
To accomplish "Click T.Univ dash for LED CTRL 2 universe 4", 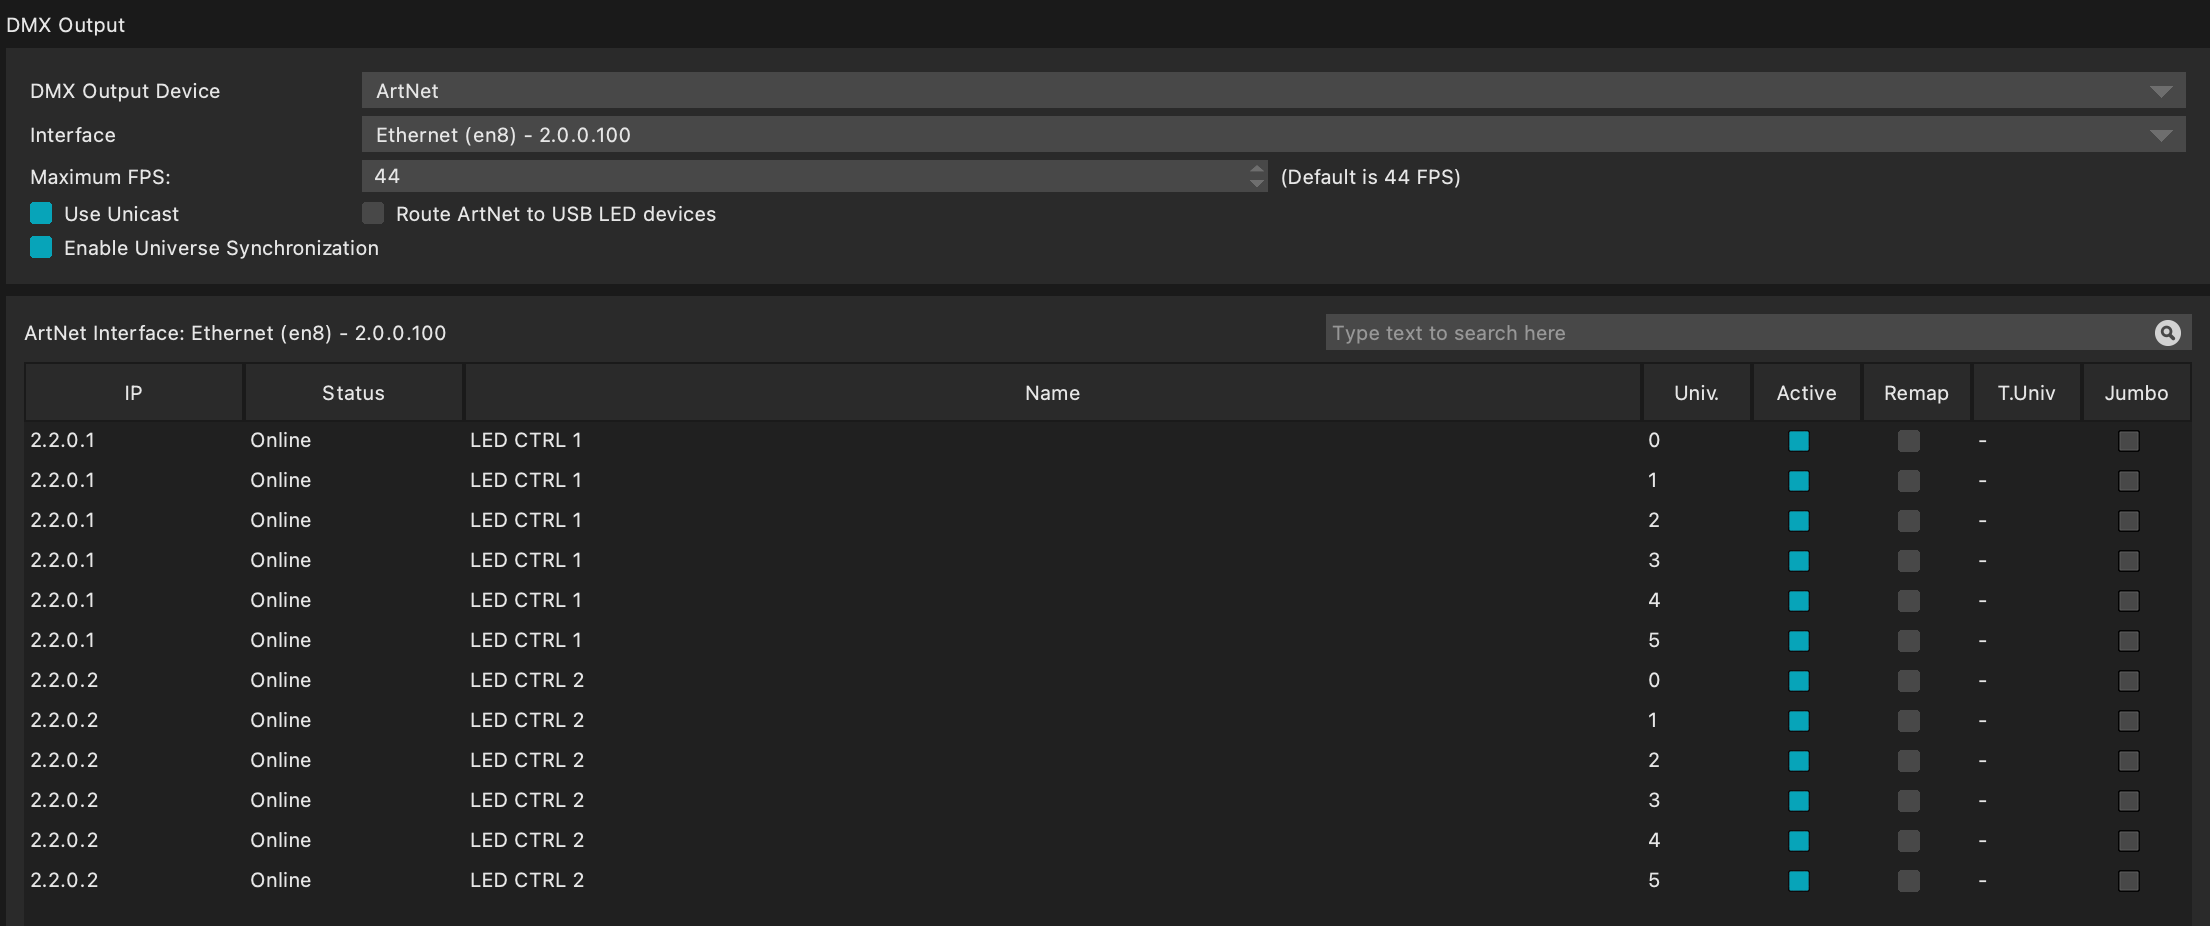I will point(1982,841).
